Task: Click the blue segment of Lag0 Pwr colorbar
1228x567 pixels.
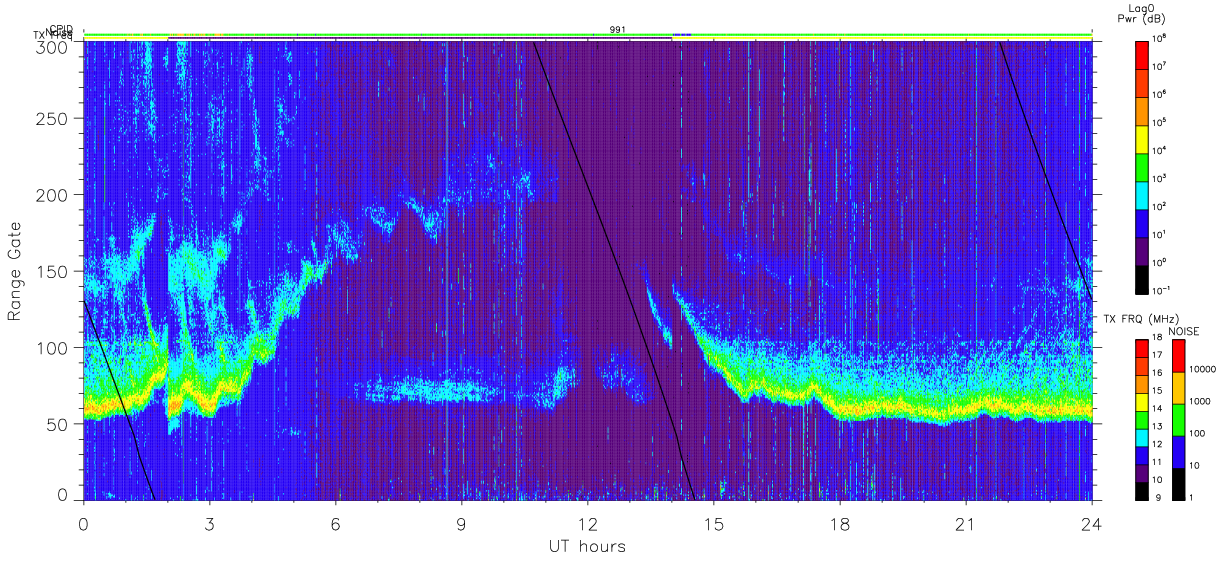Action: 1142,221
